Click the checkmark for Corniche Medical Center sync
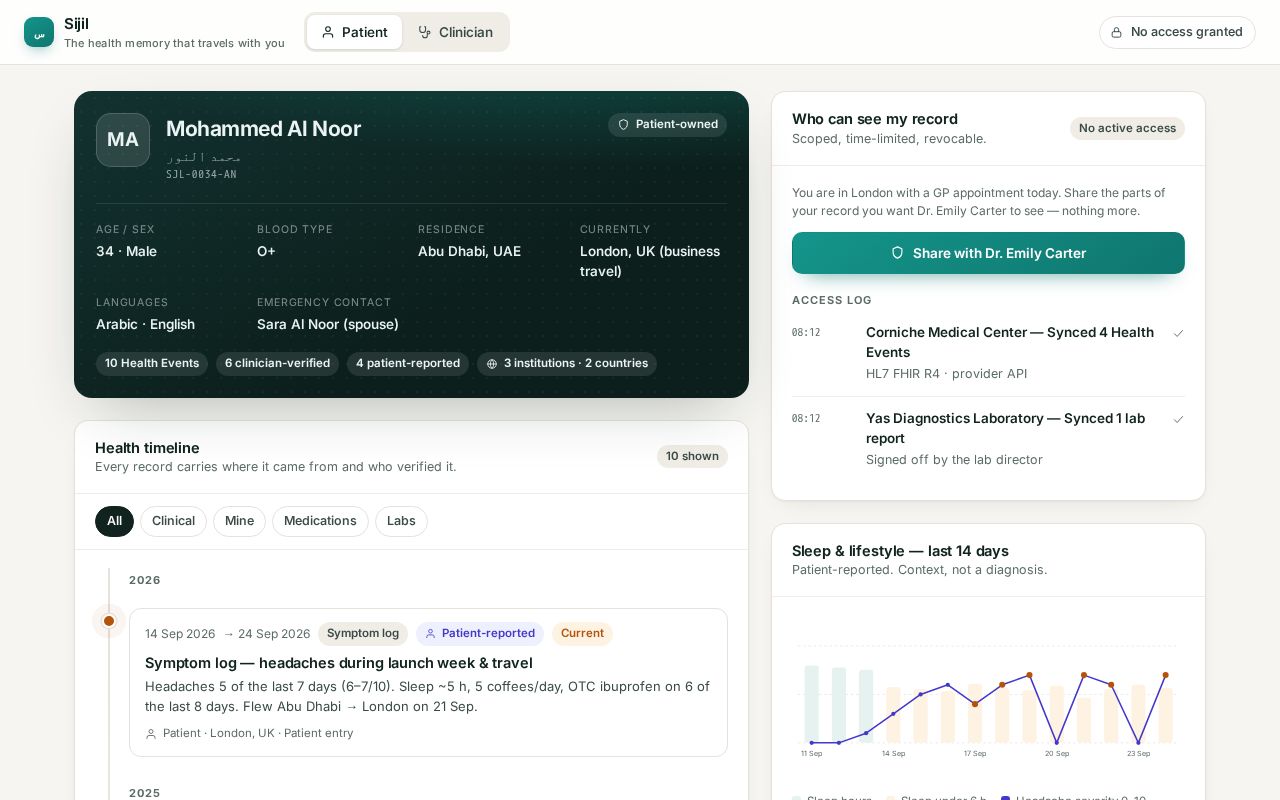The height and width of the screenshot is (800, 1280). [1178, 333]
